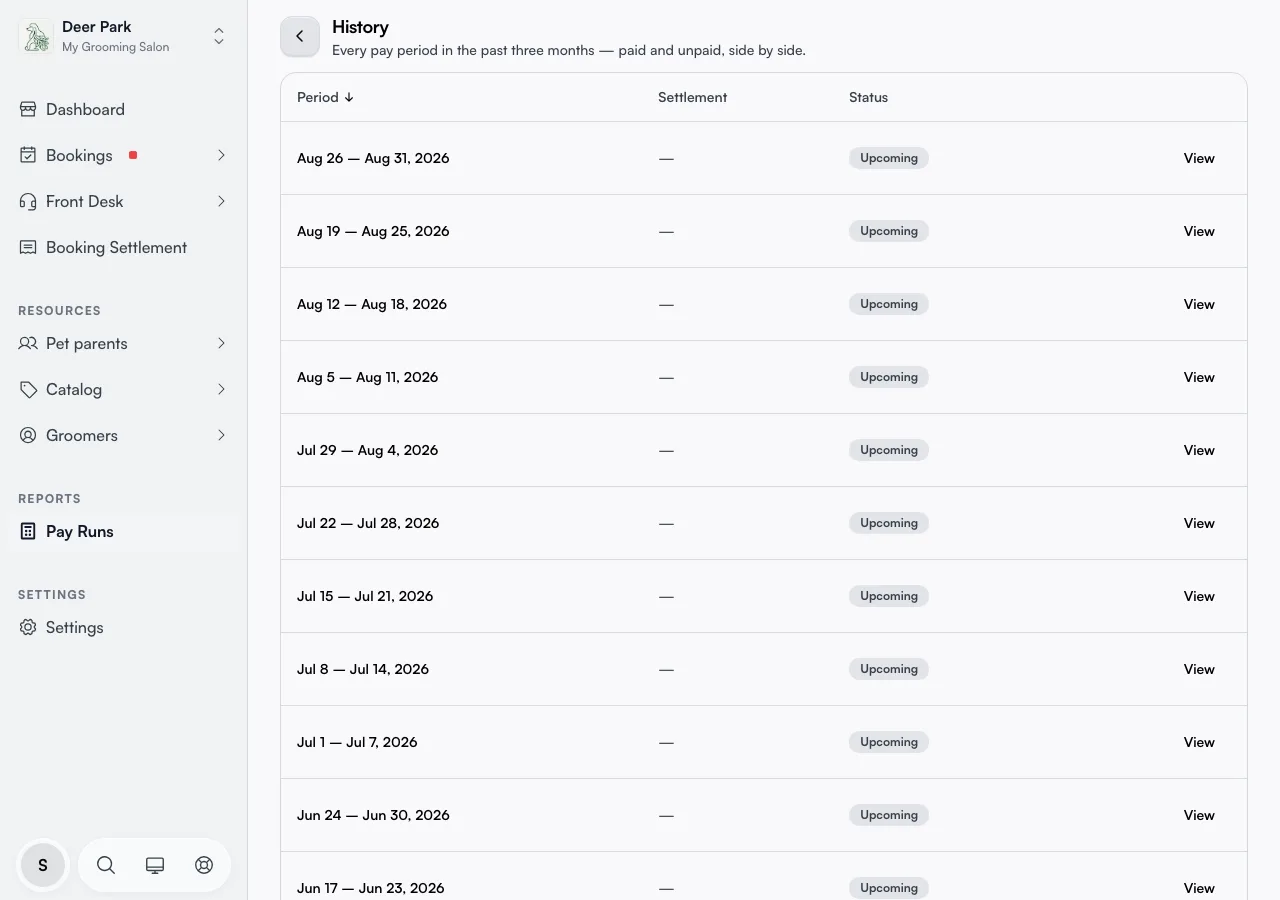
Task: Click the lifebuoy help icon
Action: click(x=204, y=865)
